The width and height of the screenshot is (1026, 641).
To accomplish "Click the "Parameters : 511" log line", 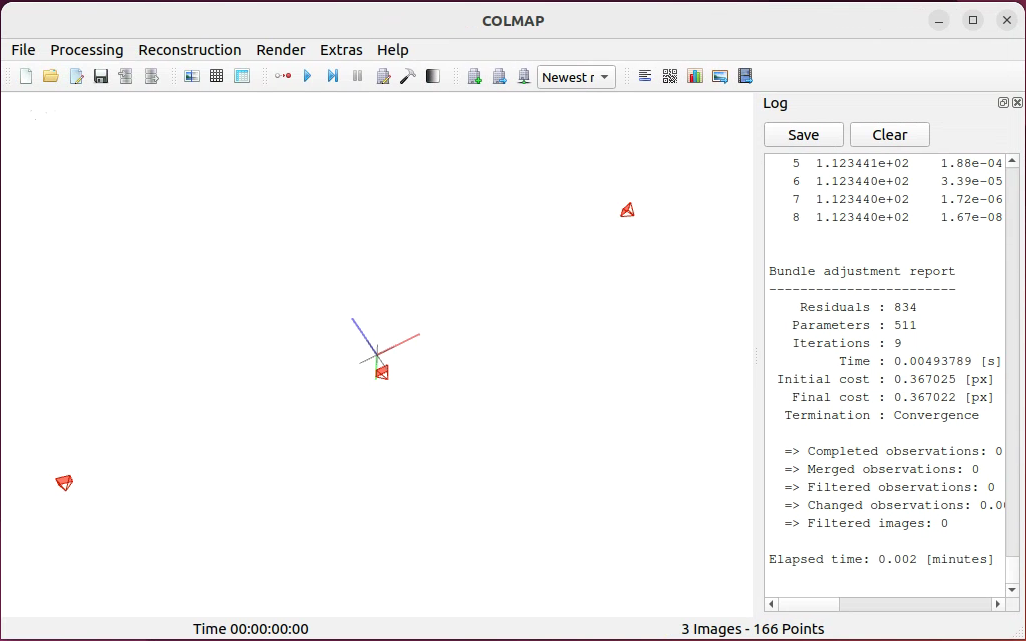I will click(854, 325).
